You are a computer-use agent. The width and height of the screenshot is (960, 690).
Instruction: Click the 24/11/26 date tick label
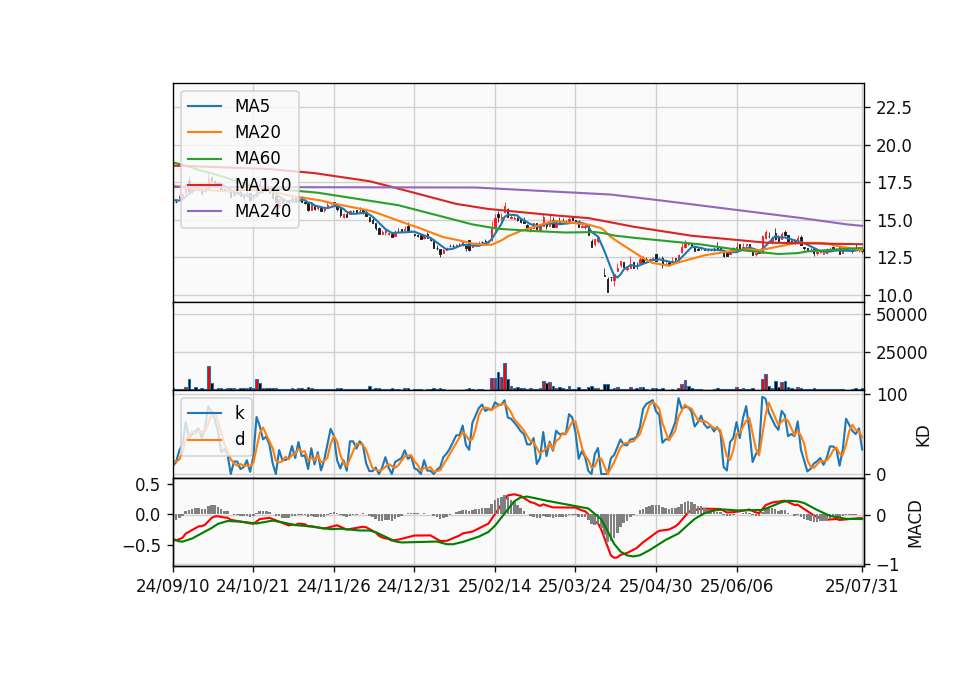(x=334, y=586)
